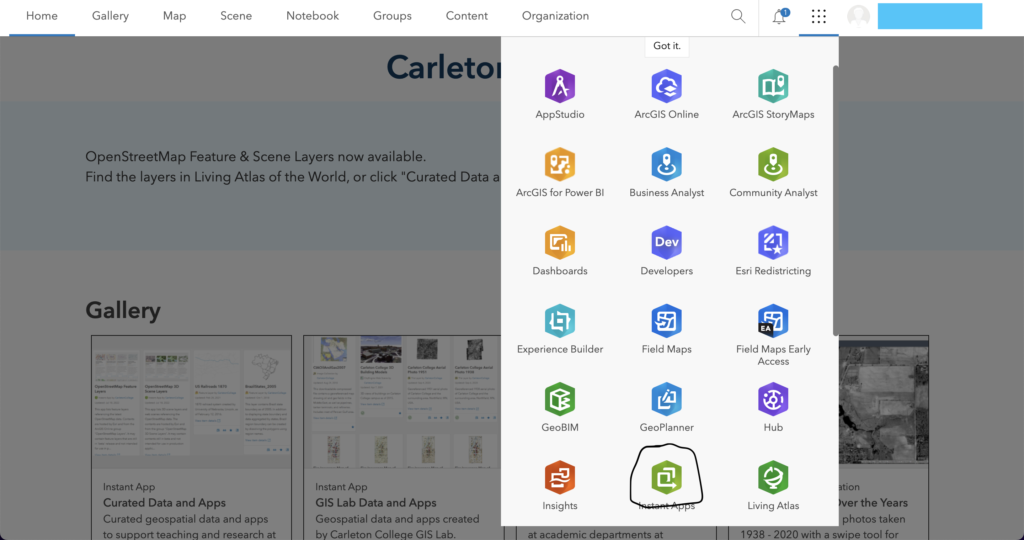
Task: Go to the Home tab
Action: coord(42,16)
